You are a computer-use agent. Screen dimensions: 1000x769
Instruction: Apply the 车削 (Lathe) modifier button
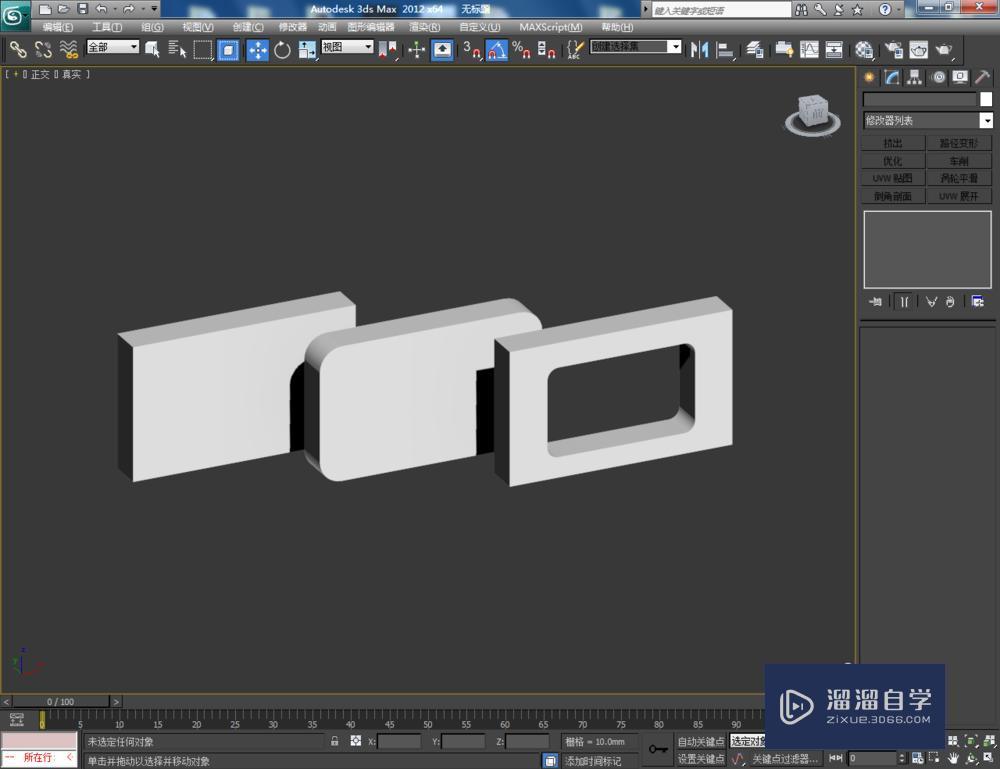957,159
